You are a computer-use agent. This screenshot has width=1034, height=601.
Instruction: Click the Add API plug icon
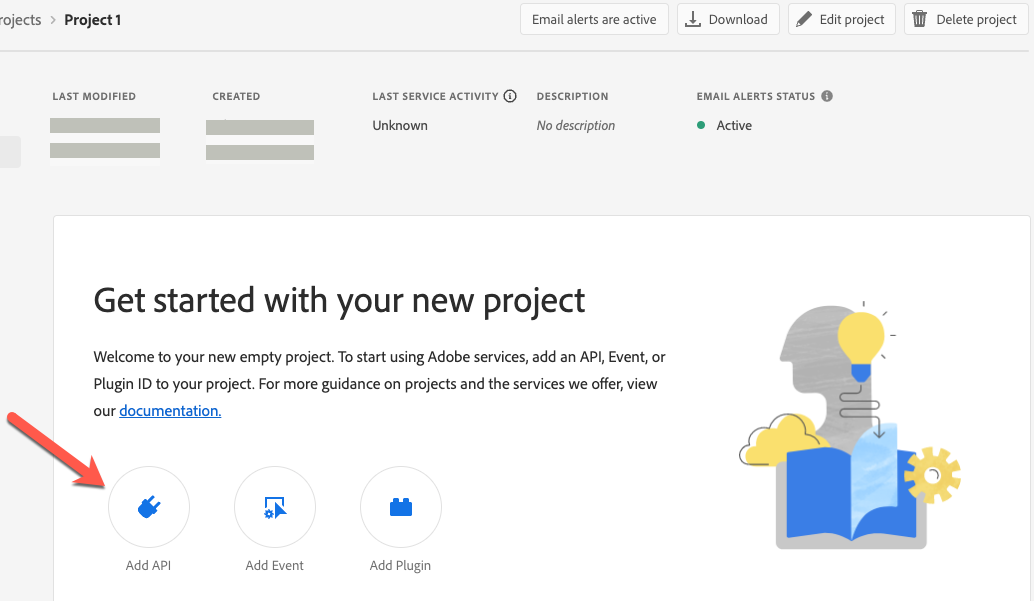tap(149, 507)
